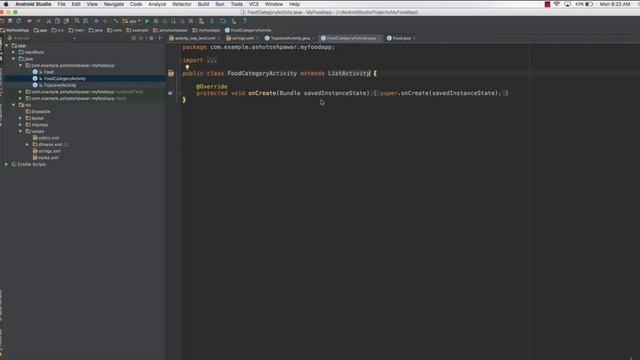
Task: Open strings.xml in project tree
Action: (47, 151)
